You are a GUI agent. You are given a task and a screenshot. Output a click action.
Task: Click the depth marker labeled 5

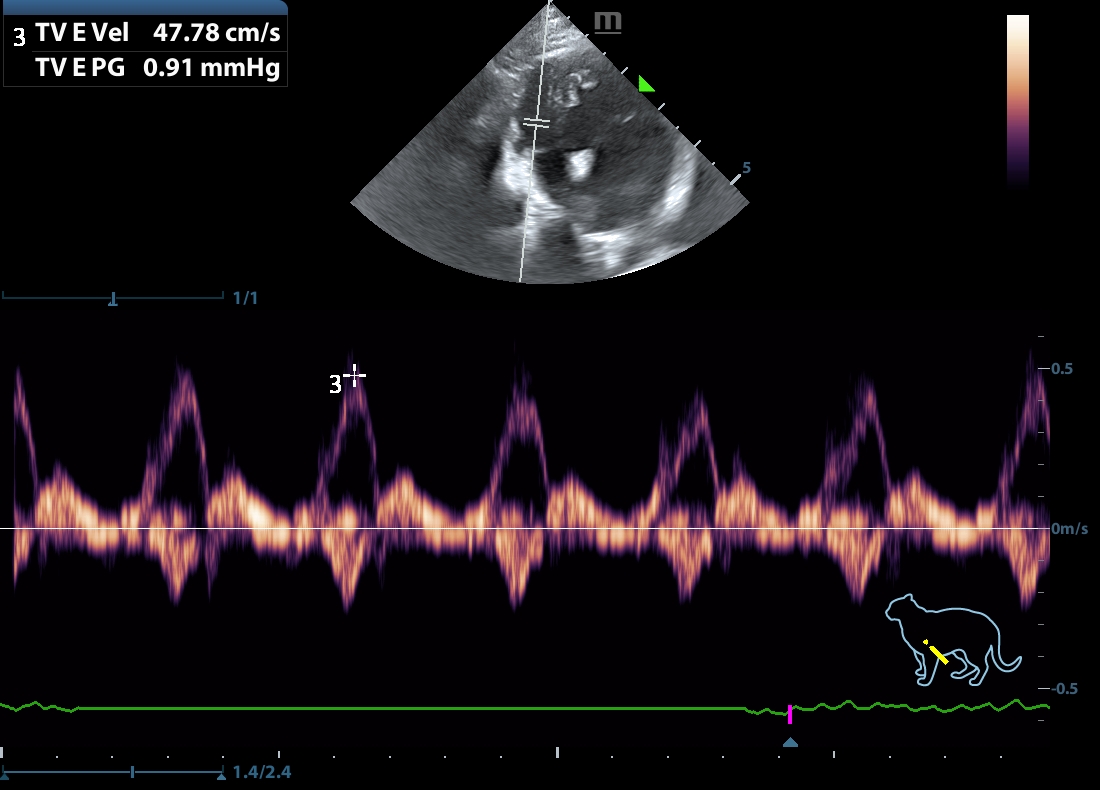tap(746, 168)
